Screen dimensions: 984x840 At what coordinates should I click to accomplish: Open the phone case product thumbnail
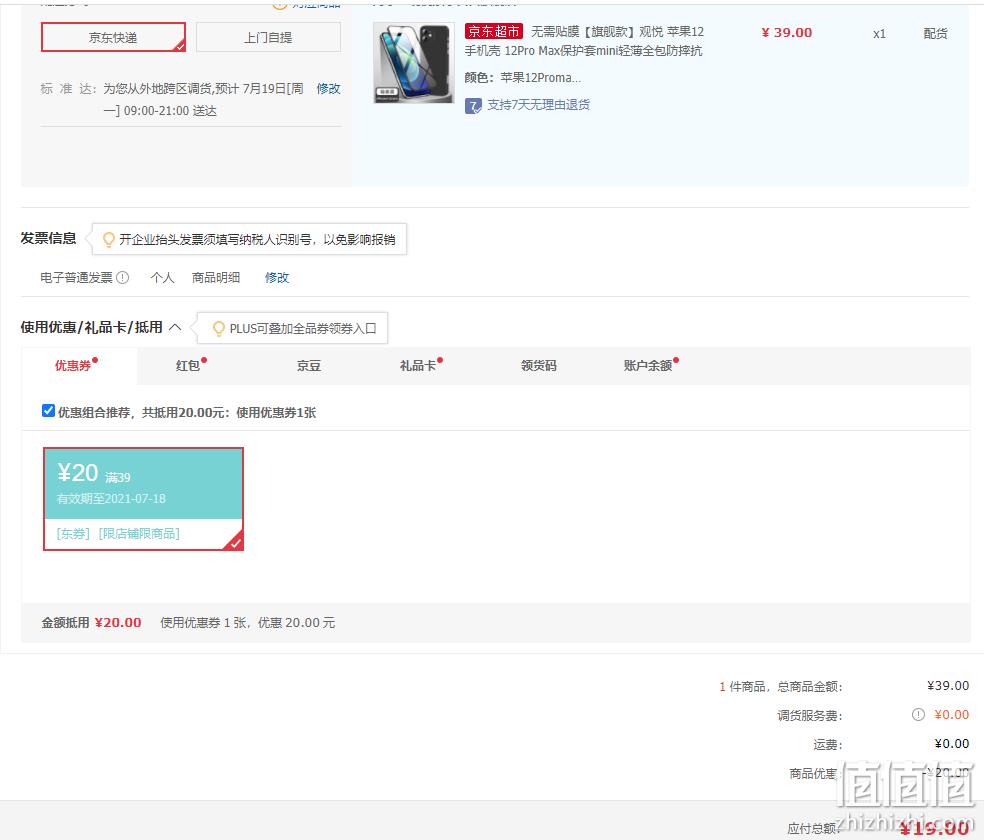click(414, 63)
